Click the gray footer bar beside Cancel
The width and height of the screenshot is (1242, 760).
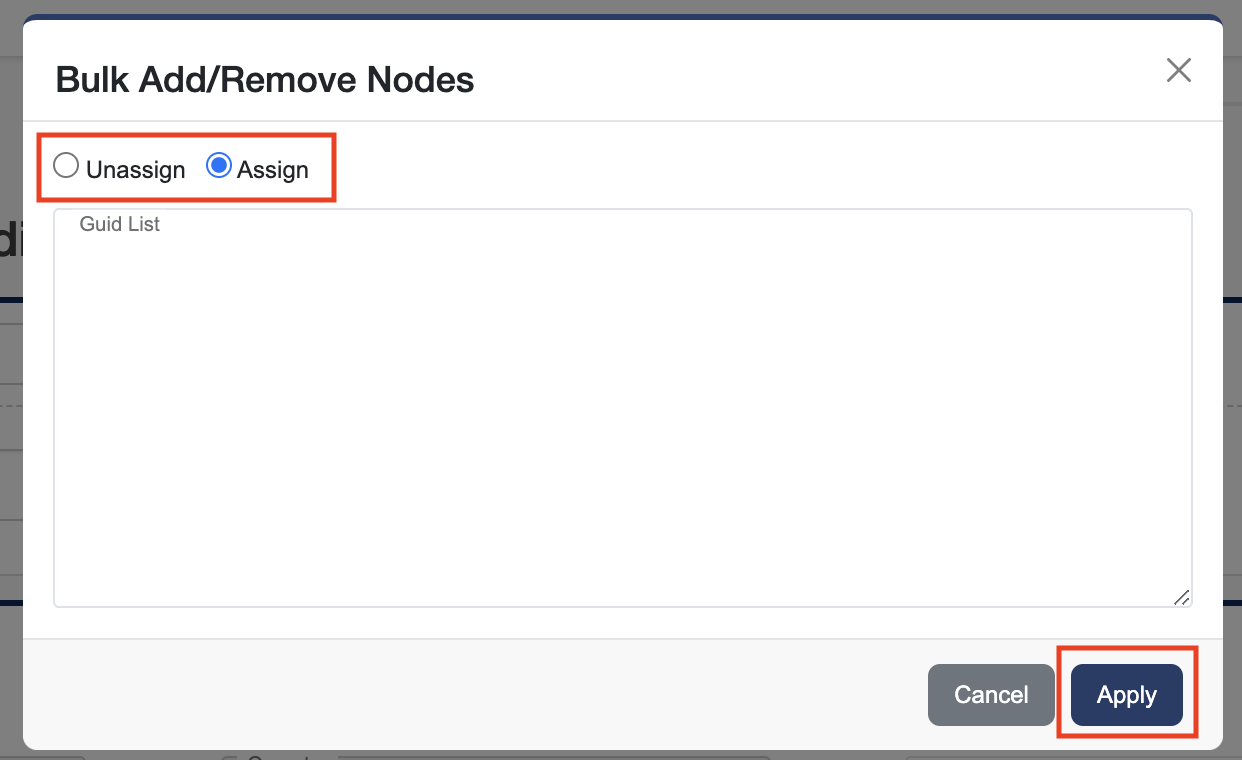(x=480, y=694)
